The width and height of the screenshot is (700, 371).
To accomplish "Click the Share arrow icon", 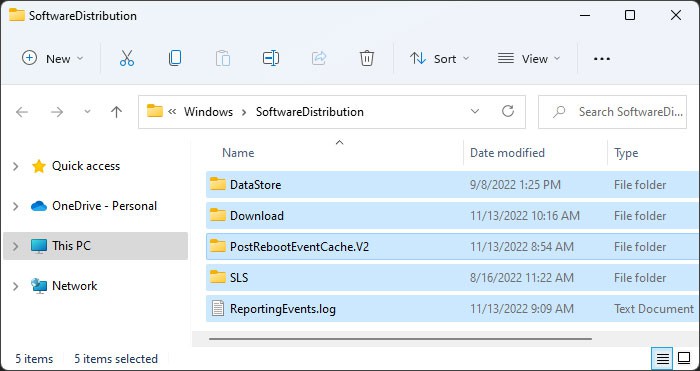I will 319,58.
